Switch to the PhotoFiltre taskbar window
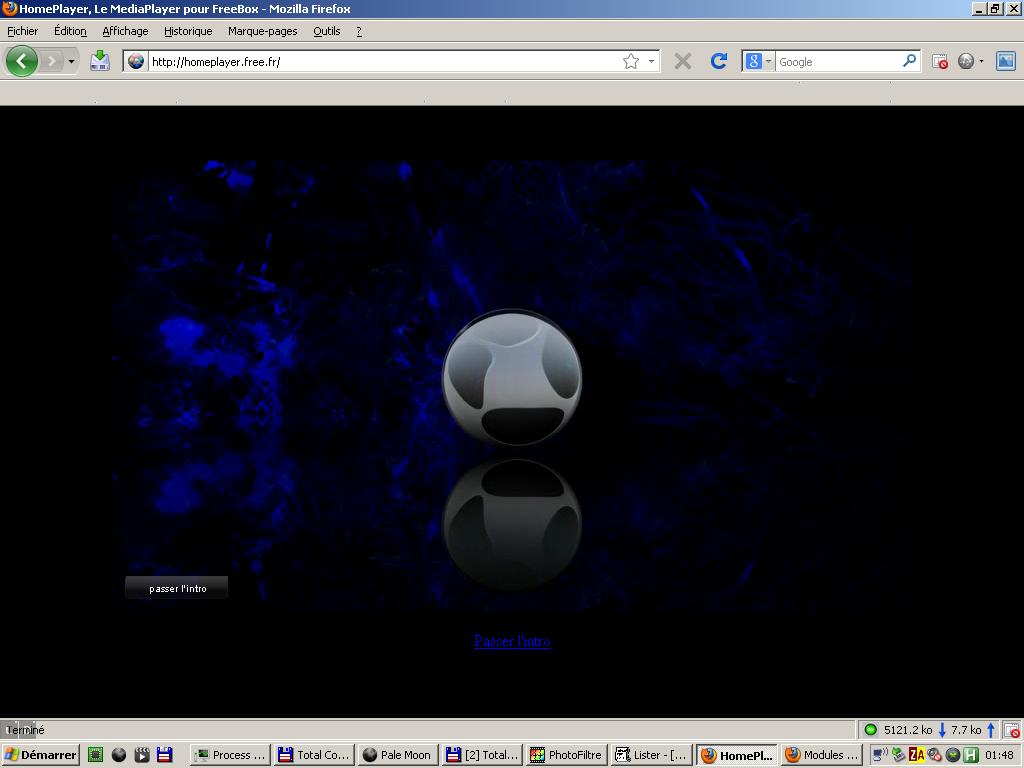 click(x=566, y=755)
